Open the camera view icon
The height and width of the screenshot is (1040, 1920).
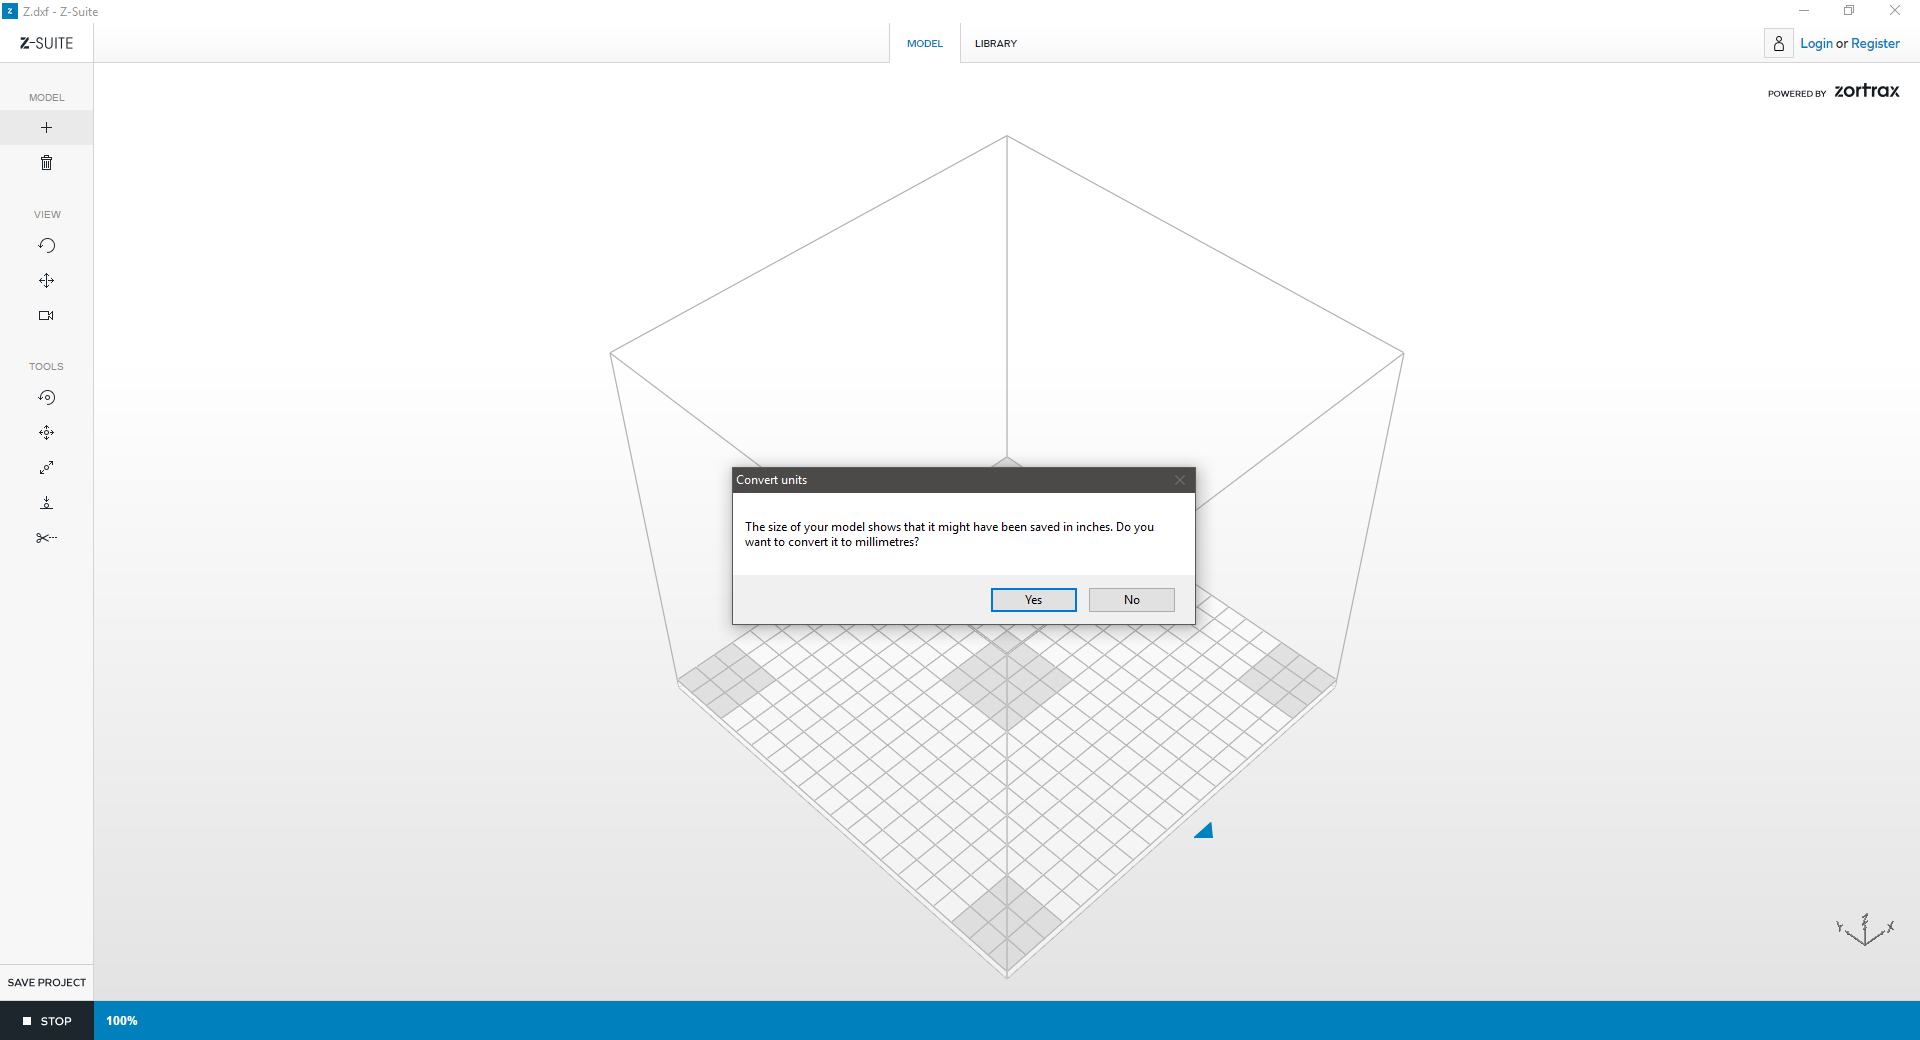pyautogui.click(x=46, y=316)
